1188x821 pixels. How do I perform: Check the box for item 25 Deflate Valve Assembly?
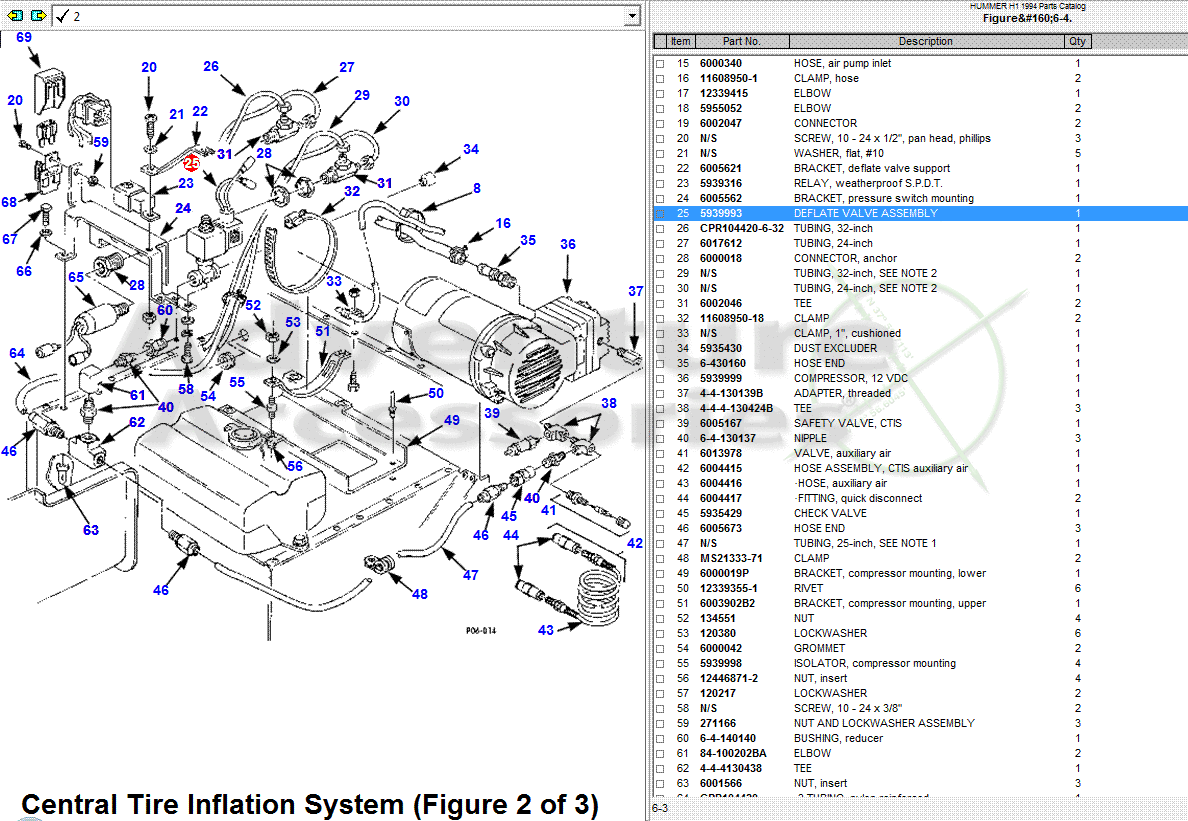(660, 214)
